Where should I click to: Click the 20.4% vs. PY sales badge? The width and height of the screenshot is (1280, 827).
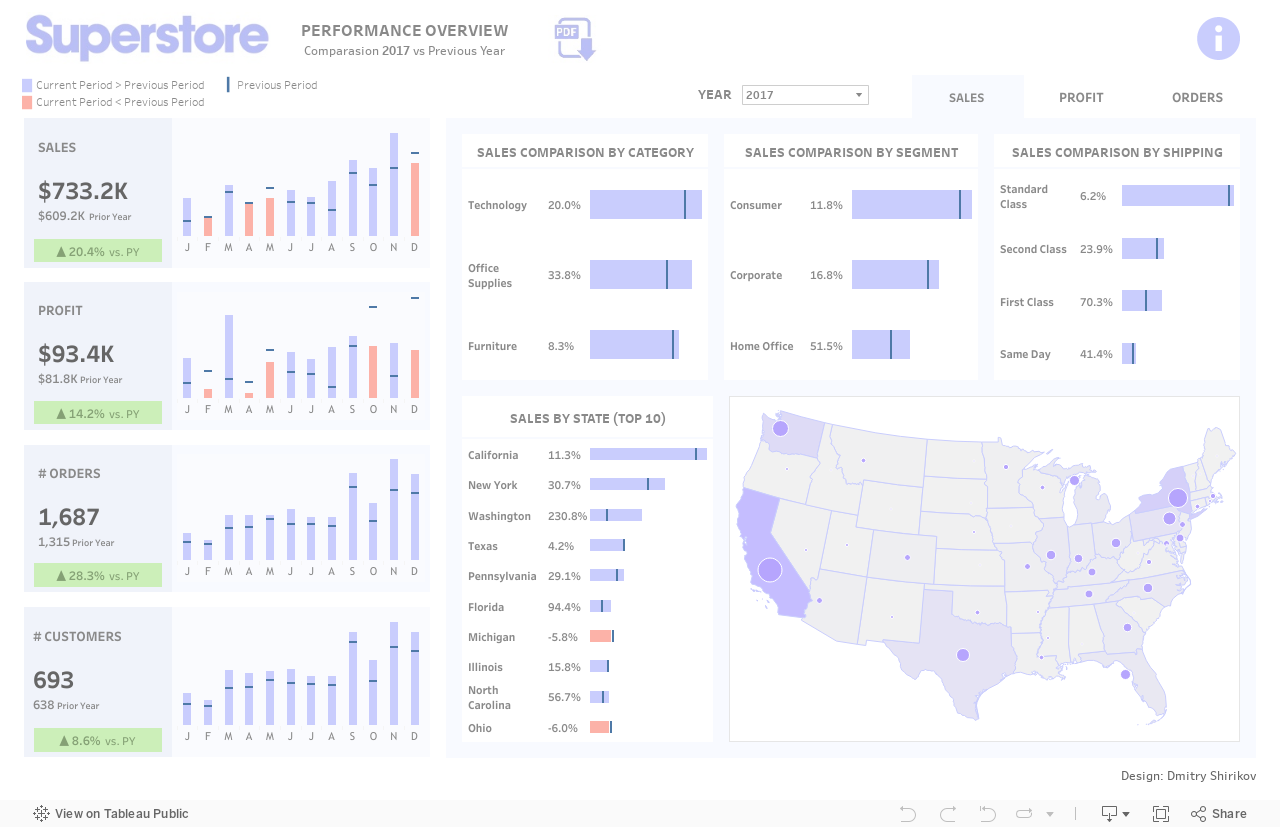98,251
